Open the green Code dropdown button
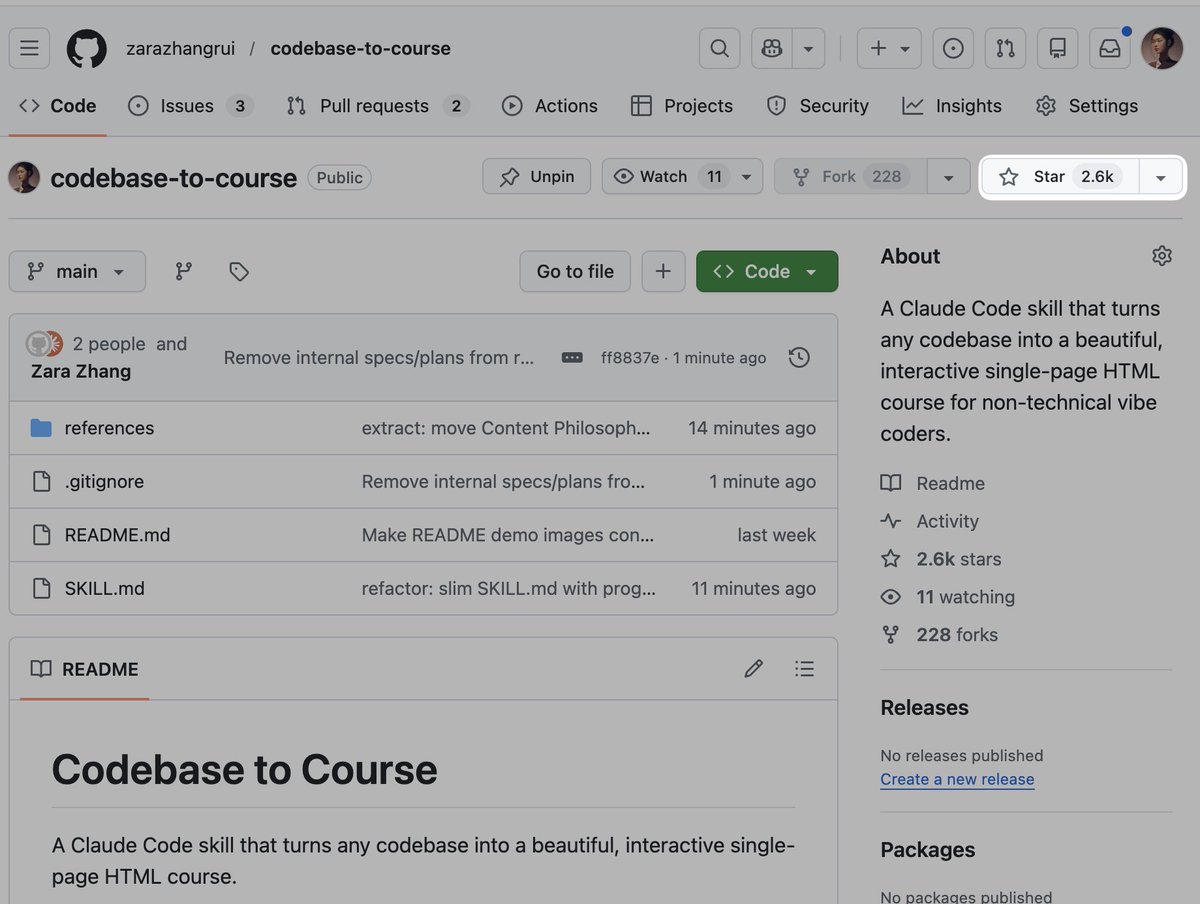The image size is (1200, 904). (x=767, y=271)
